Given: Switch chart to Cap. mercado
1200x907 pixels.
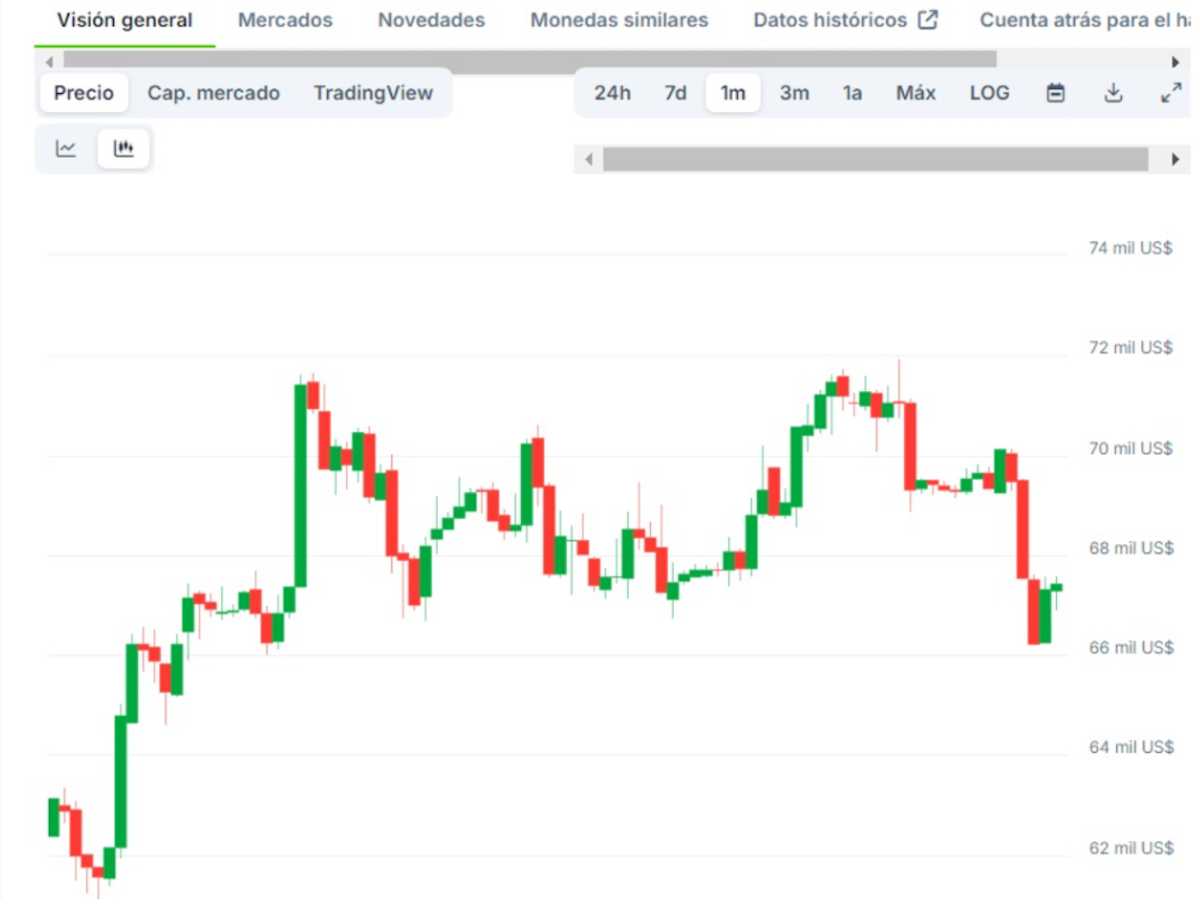Looking at the screenshot, I should tap(213, 93).
